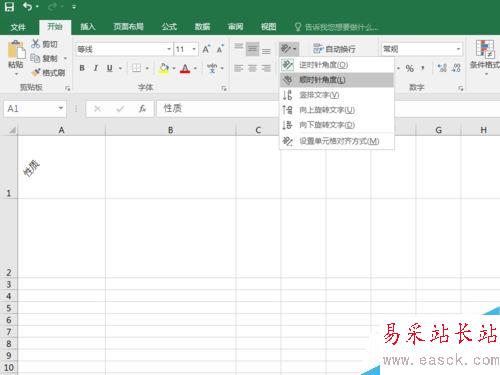Click the orientation button in ribbon
The height and width of the screenshot is (375, 500).
tap(289, 49)
